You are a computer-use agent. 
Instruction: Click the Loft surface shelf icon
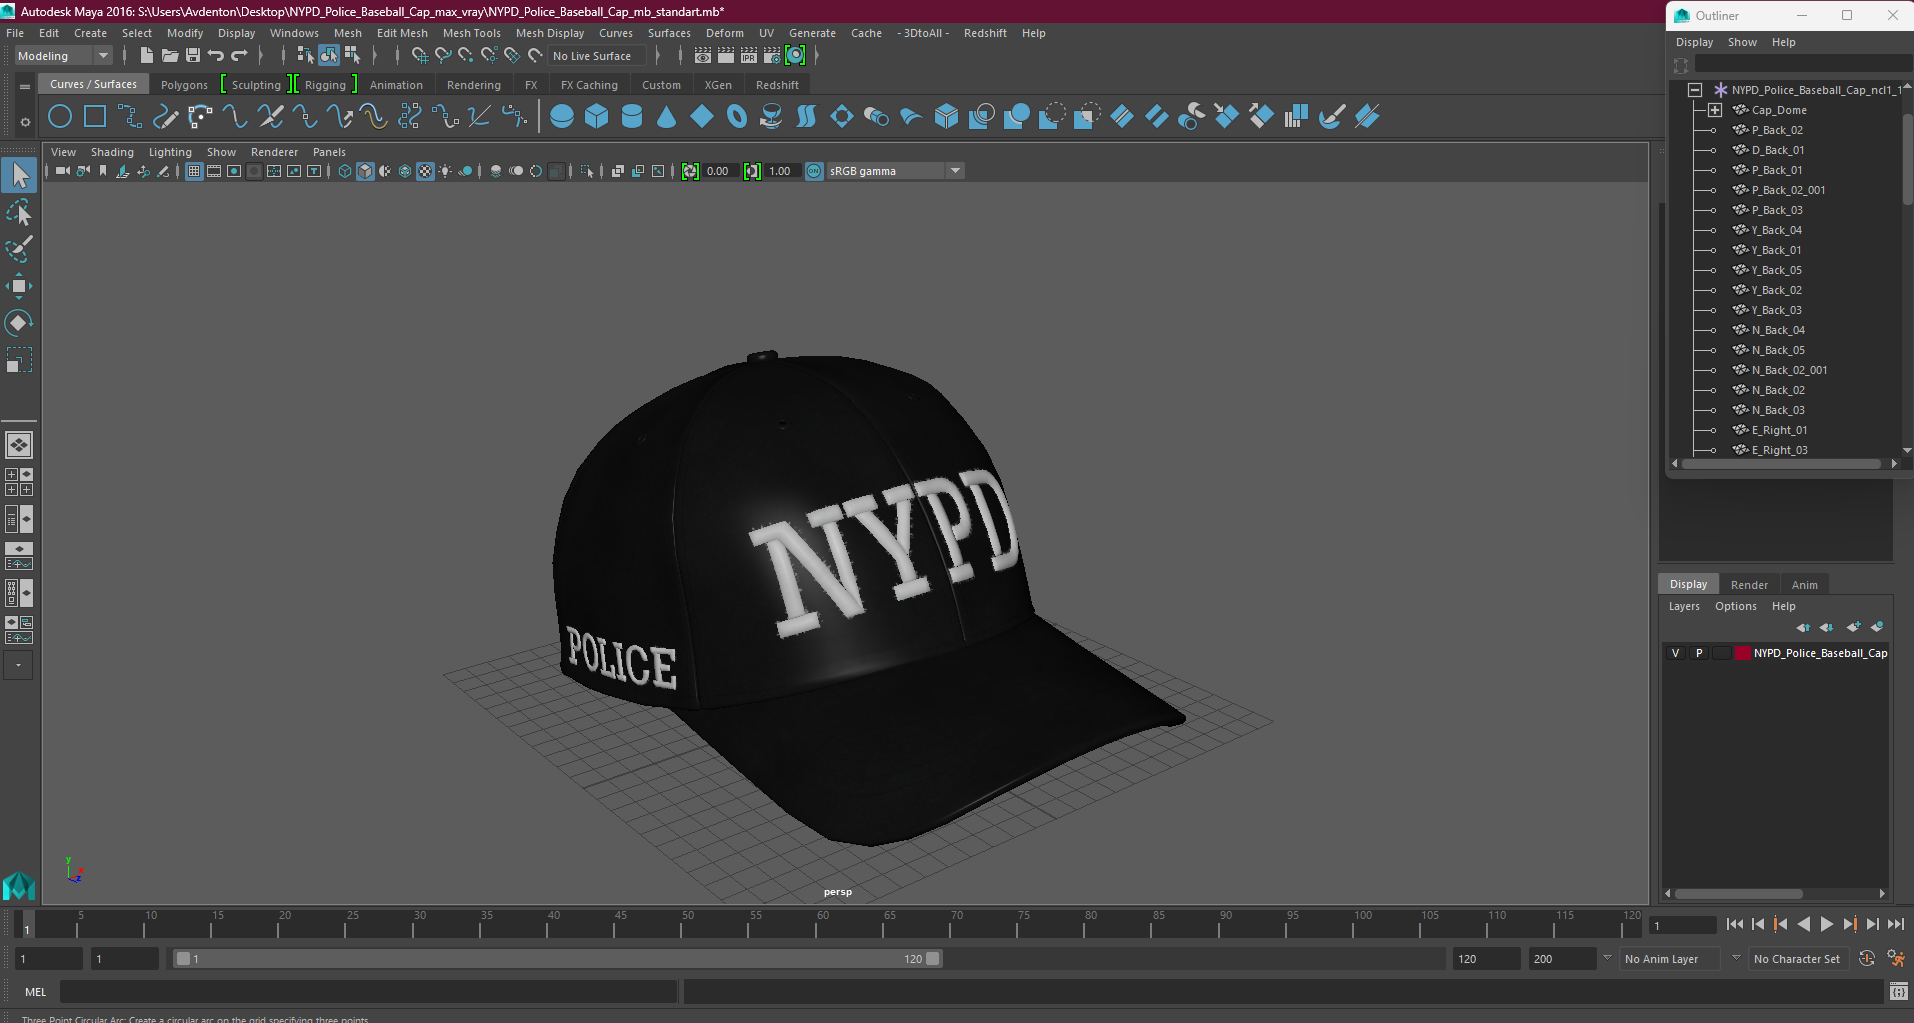coord(806,117)
